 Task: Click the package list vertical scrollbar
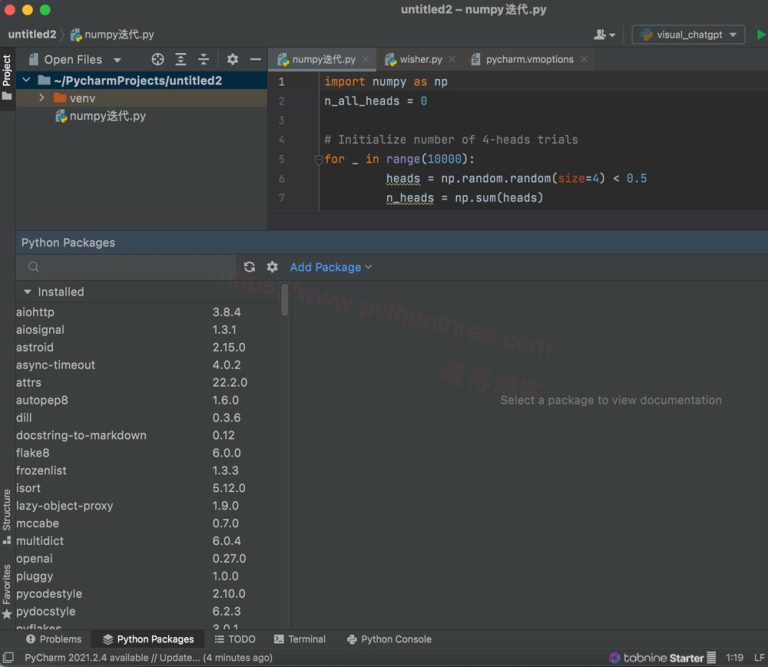285,300
